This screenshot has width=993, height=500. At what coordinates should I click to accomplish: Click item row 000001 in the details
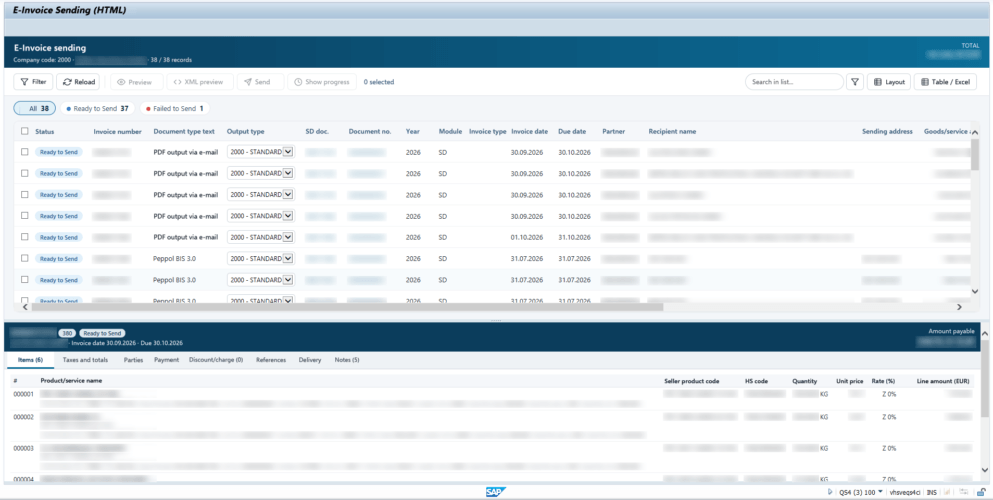pos(493,397)
